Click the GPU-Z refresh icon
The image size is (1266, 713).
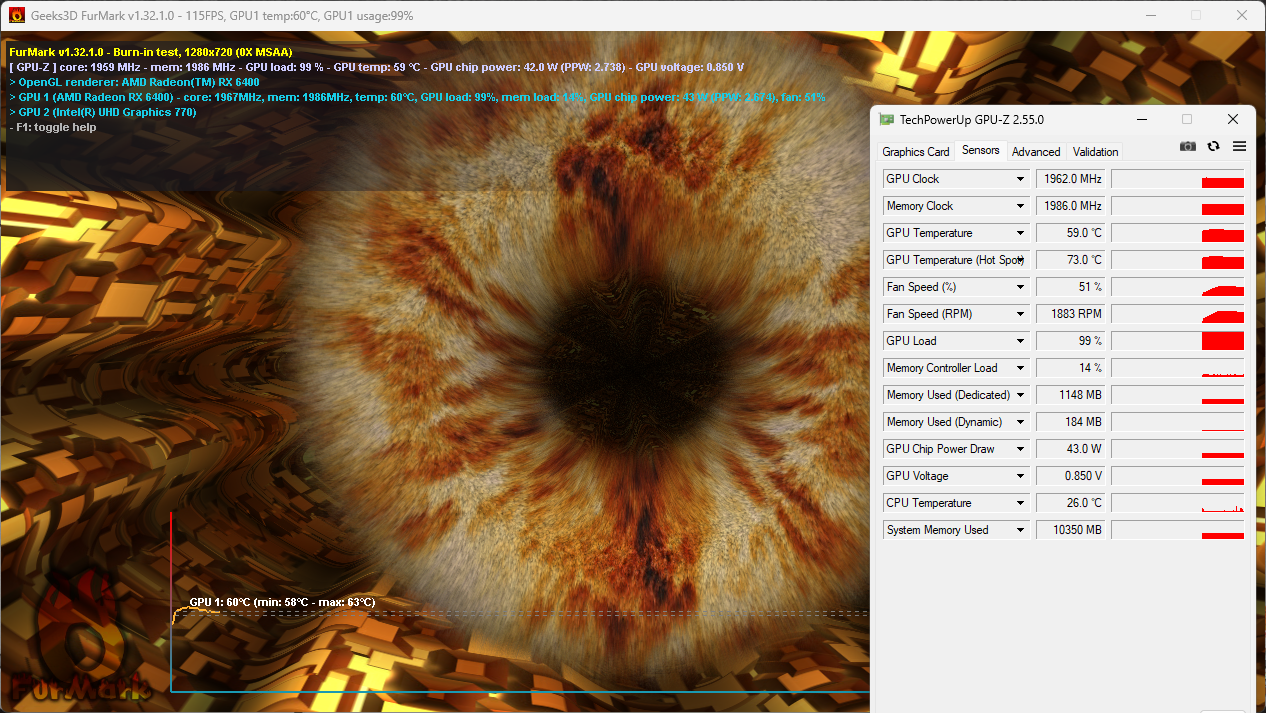pos(1213,146)
